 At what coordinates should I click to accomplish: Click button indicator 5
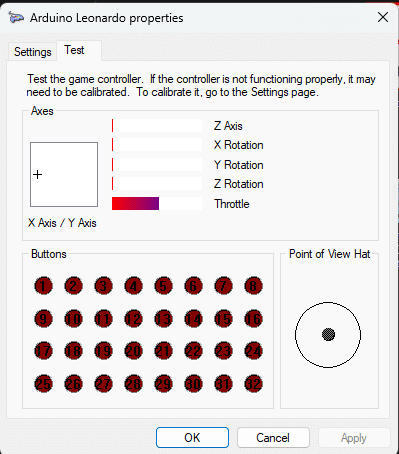[x=163, y=286]
